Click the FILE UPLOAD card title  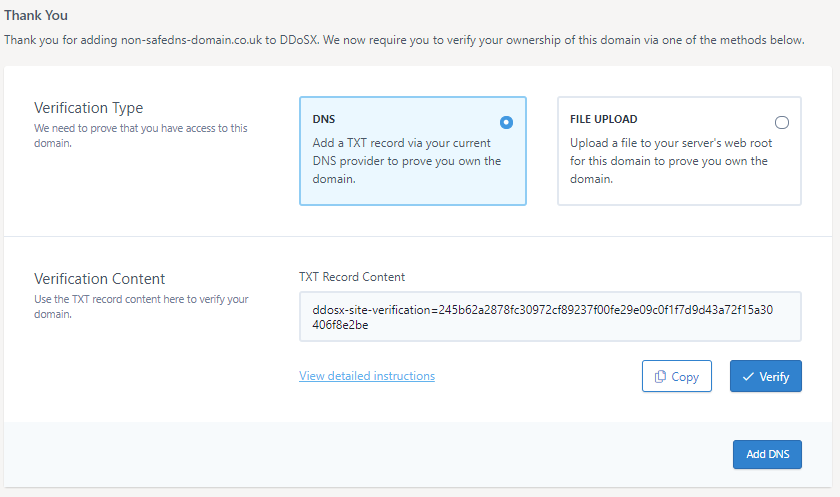(x=603, y=119)
